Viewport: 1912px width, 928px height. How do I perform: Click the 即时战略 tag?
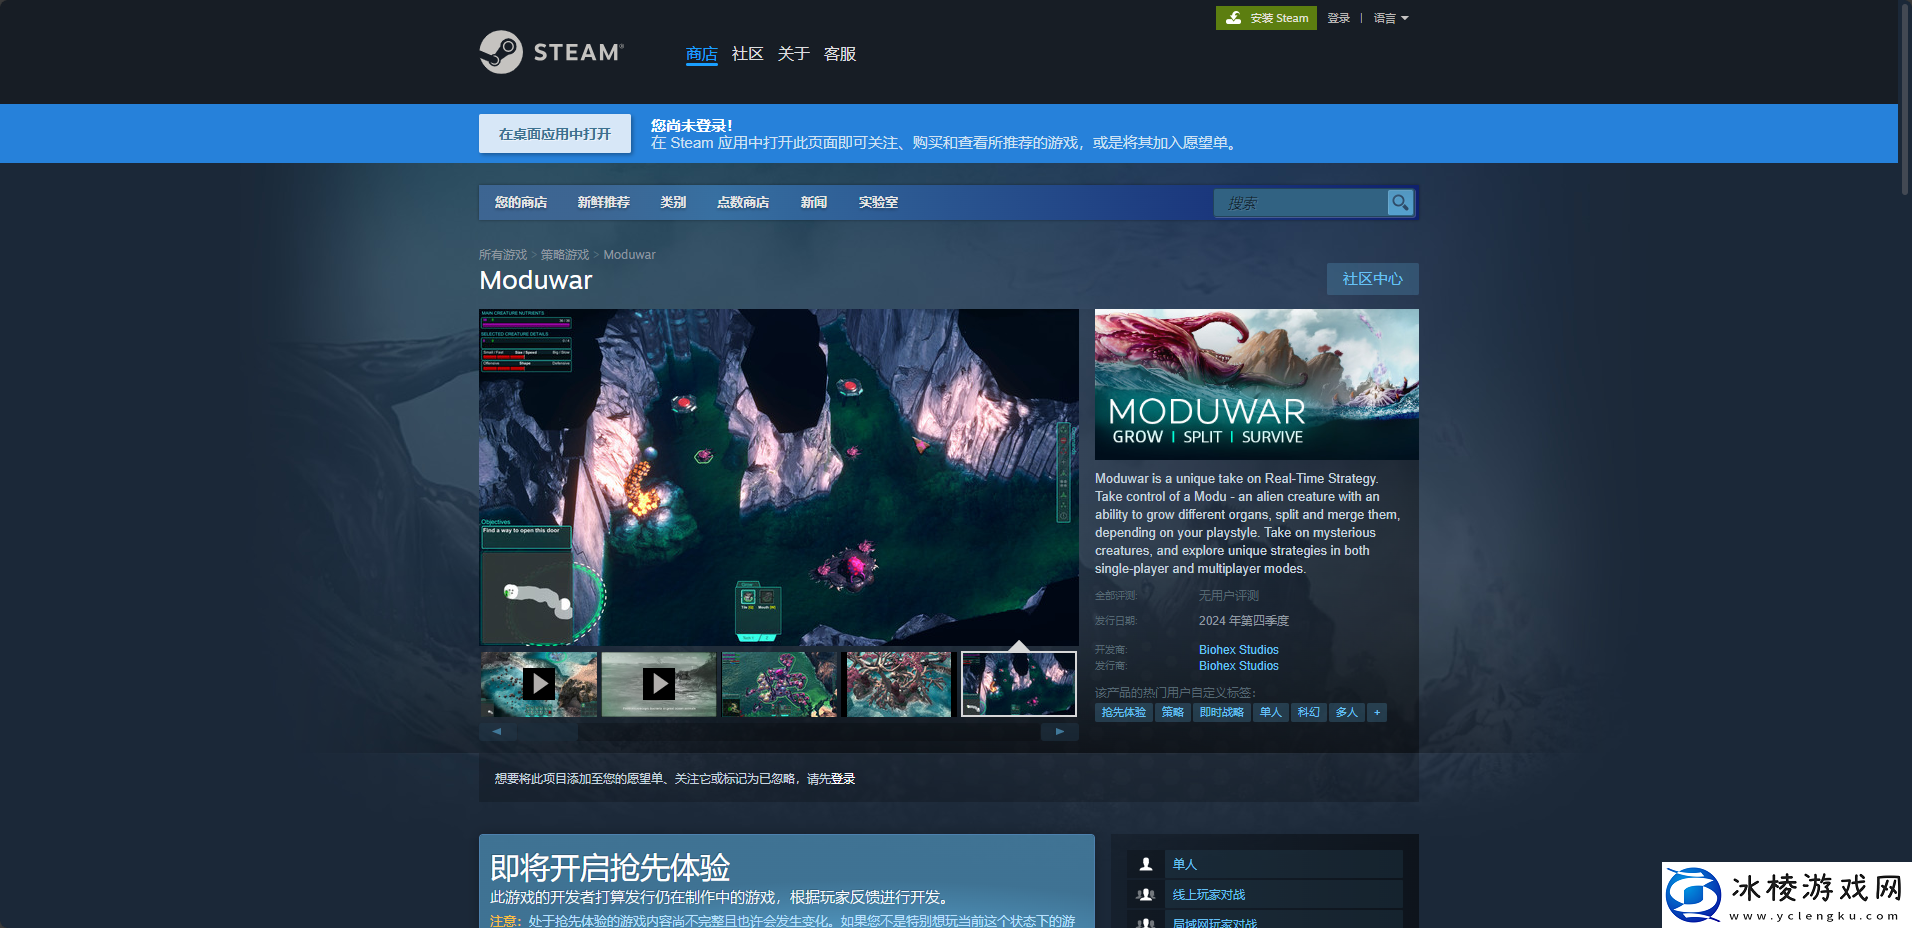point(1222,712)
